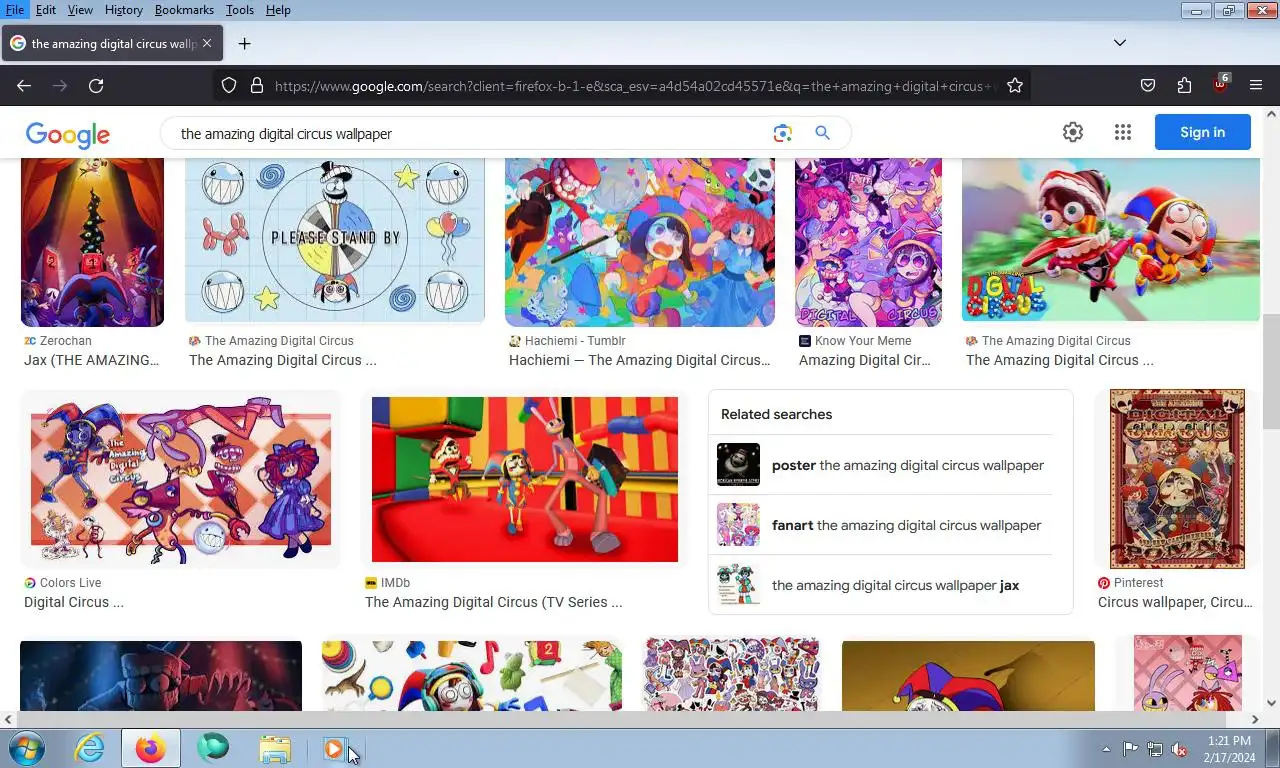The width and height of the screenshot is (1280, 768).
Task: Open Know Your Meme image result
Action: (x=868, y=242)
